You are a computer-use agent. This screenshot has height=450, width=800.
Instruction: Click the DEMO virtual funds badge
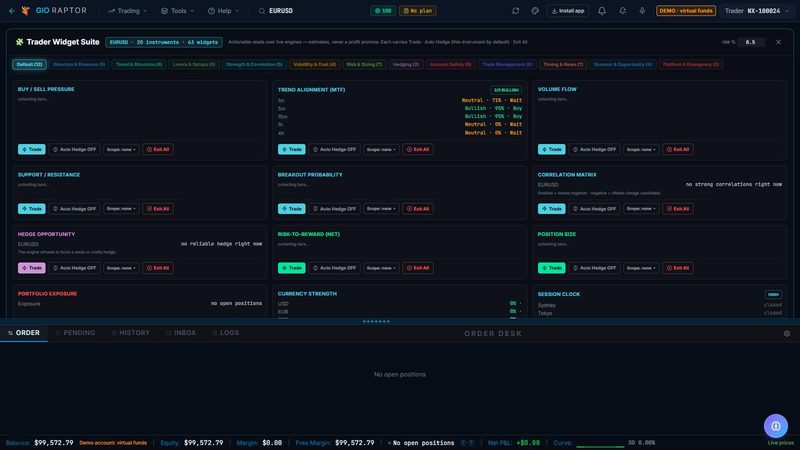pyautogui.click(x=686, y=11)
